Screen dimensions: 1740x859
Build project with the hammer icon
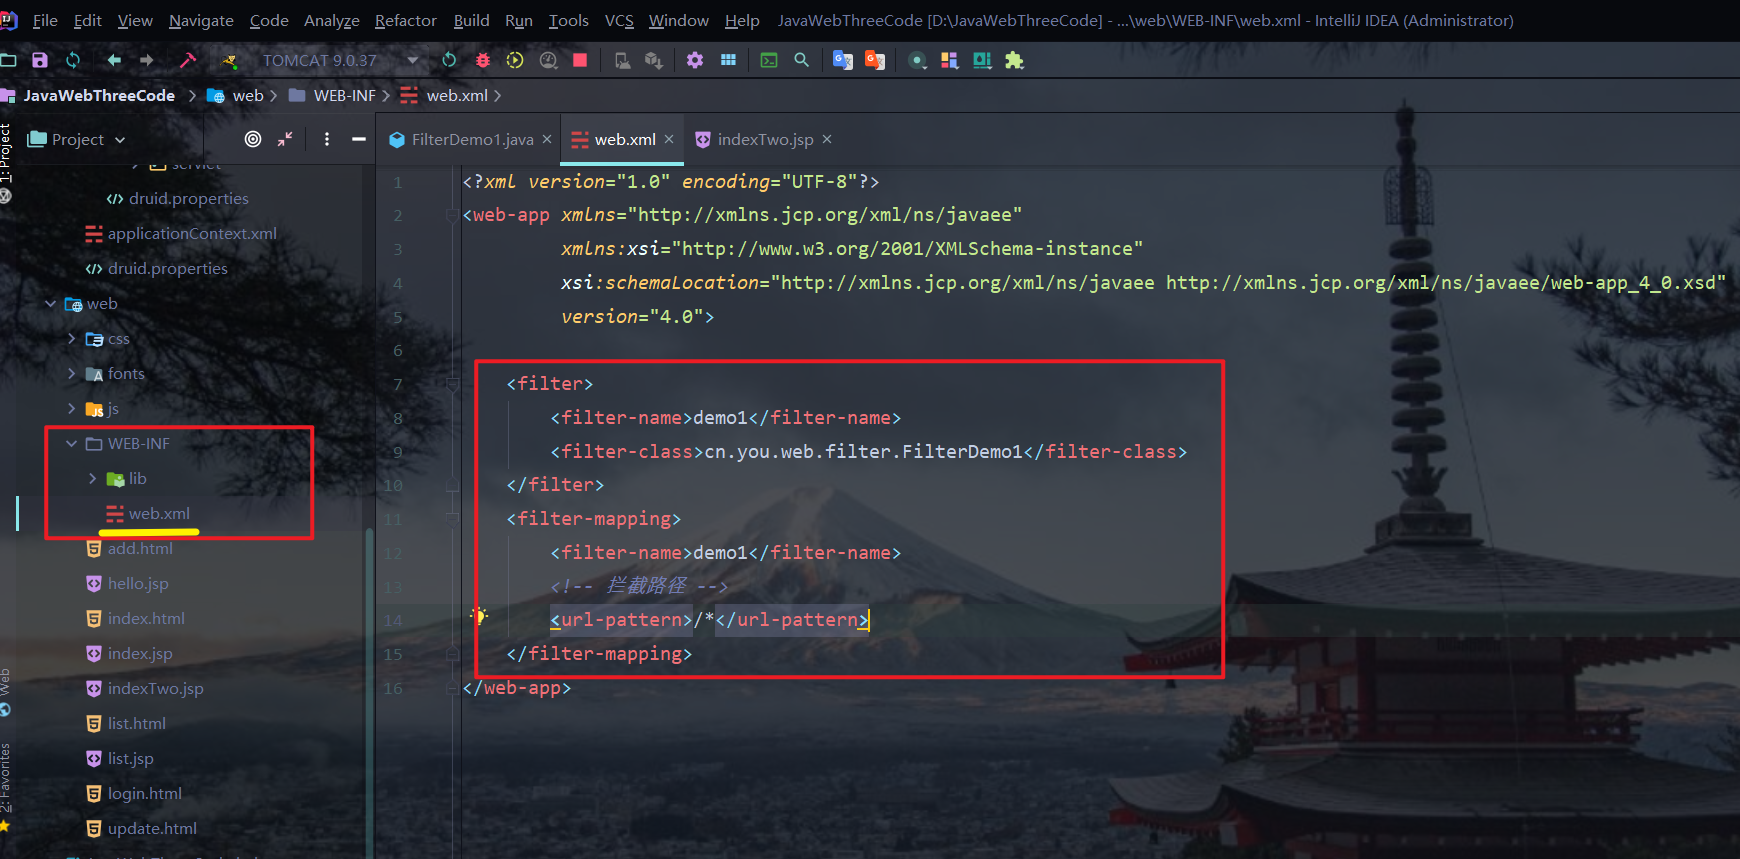pos(187,60)
